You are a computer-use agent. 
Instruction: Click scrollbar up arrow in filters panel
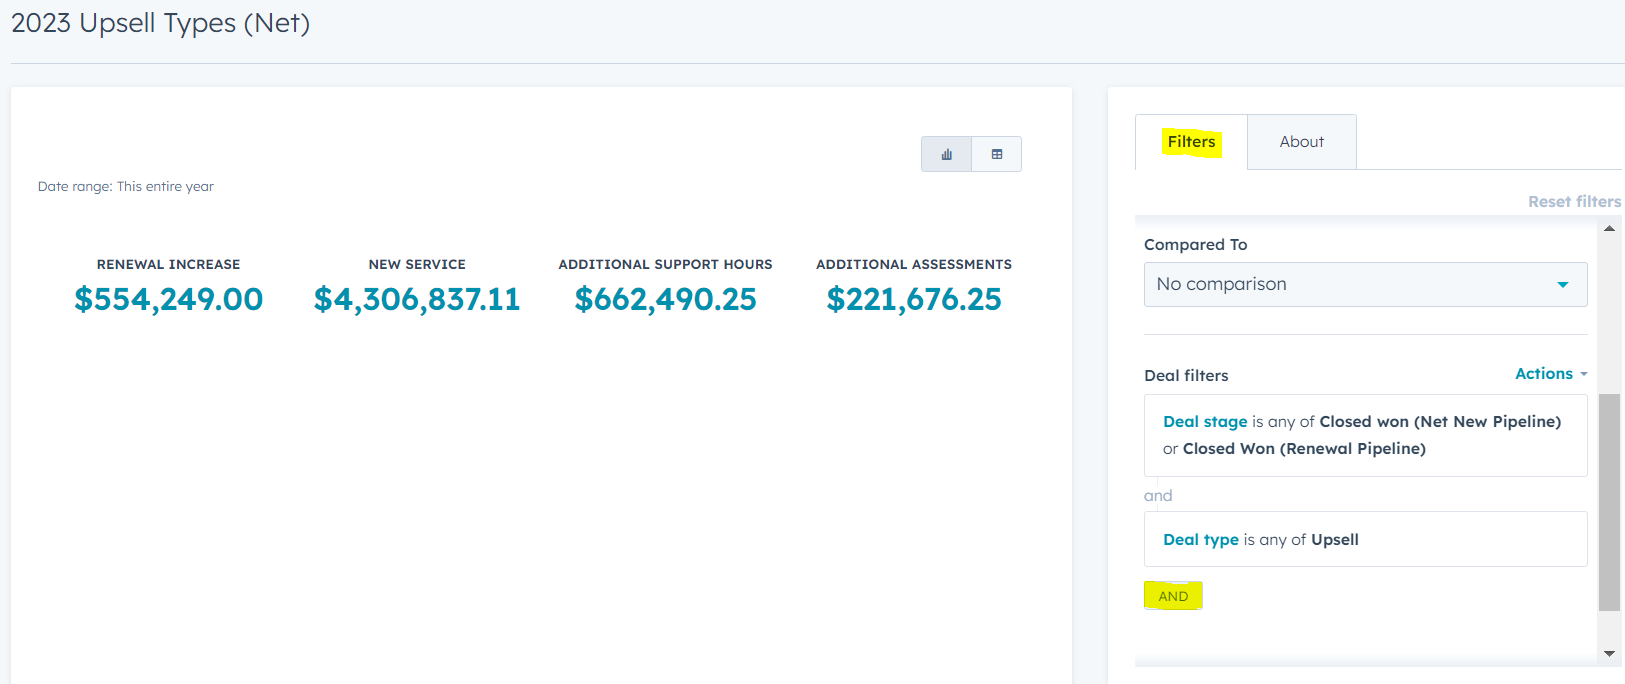[x=1609, y=229]
